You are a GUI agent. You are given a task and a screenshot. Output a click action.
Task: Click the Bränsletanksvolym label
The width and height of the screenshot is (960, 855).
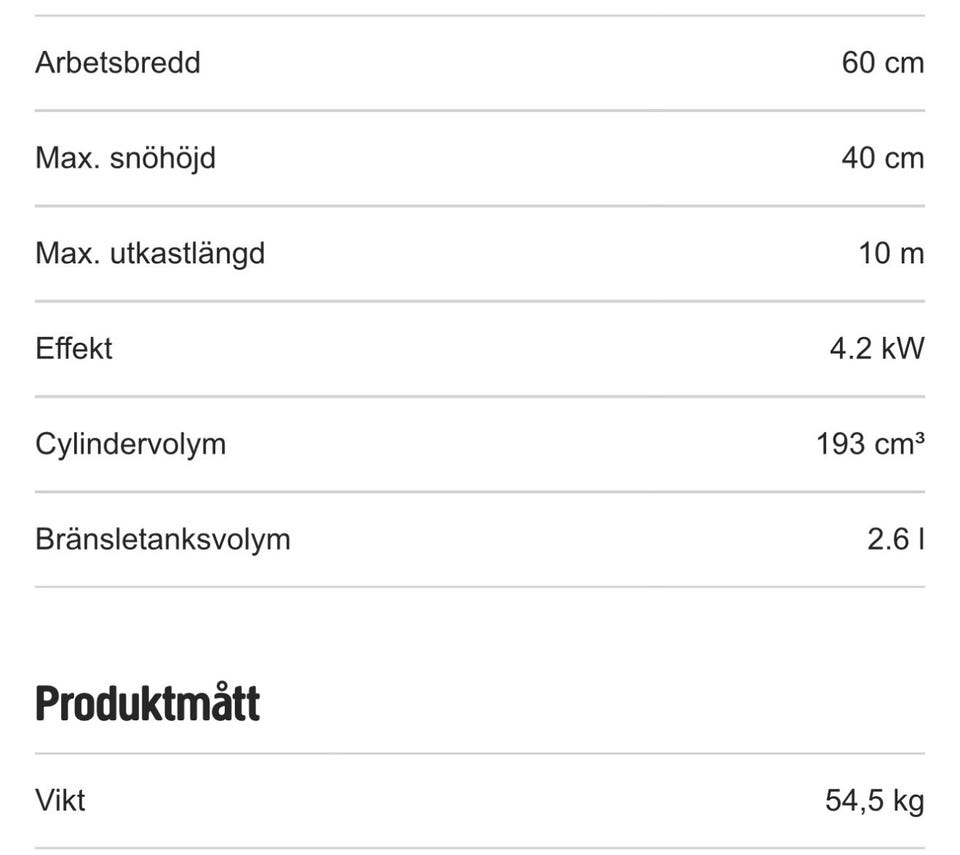[x=163, y=539]
